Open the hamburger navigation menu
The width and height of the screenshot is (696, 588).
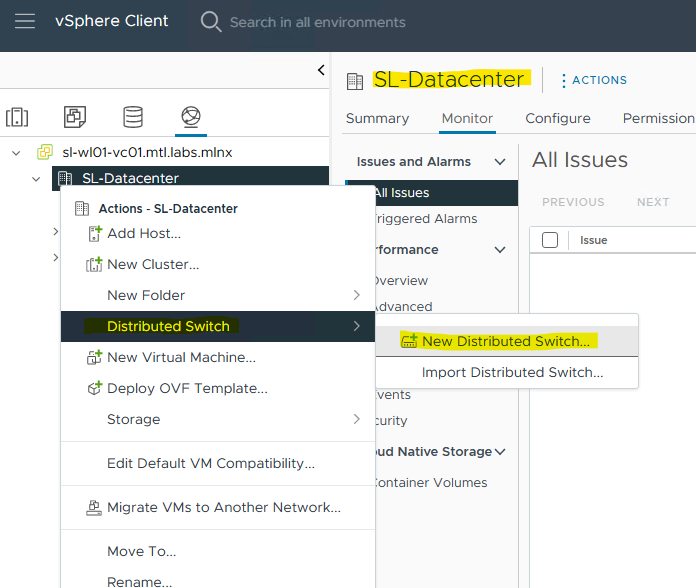(25, 21)
